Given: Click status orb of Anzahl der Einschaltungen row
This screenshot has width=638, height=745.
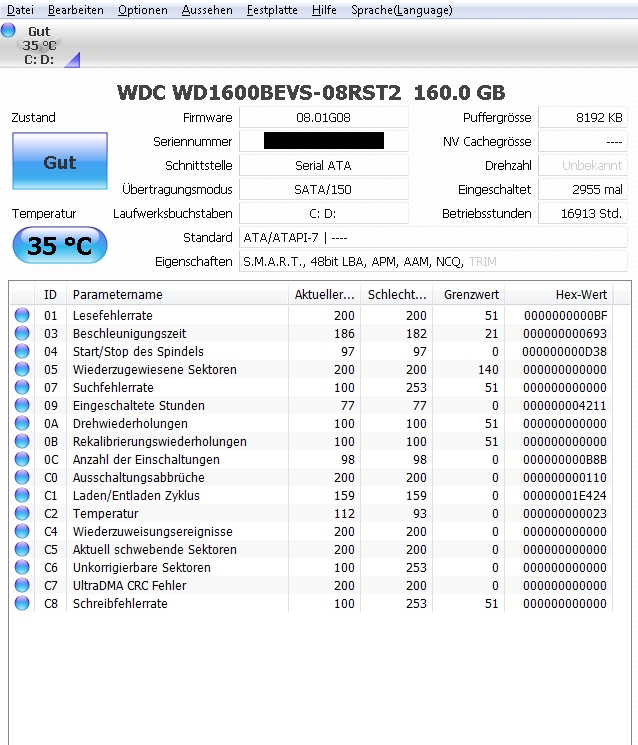Looking at the screenshot, I should click(x=22, y=459).
